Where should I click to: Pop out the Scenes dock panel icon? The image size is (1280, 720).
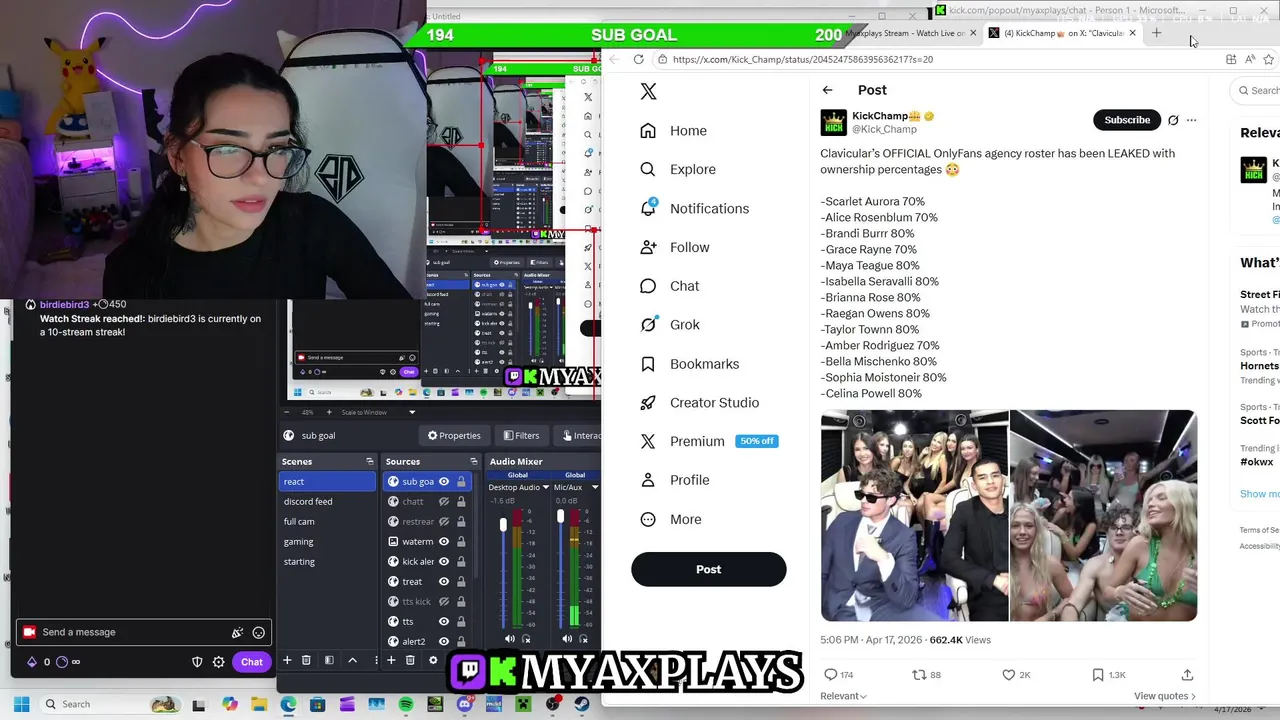tap(370, 461)
